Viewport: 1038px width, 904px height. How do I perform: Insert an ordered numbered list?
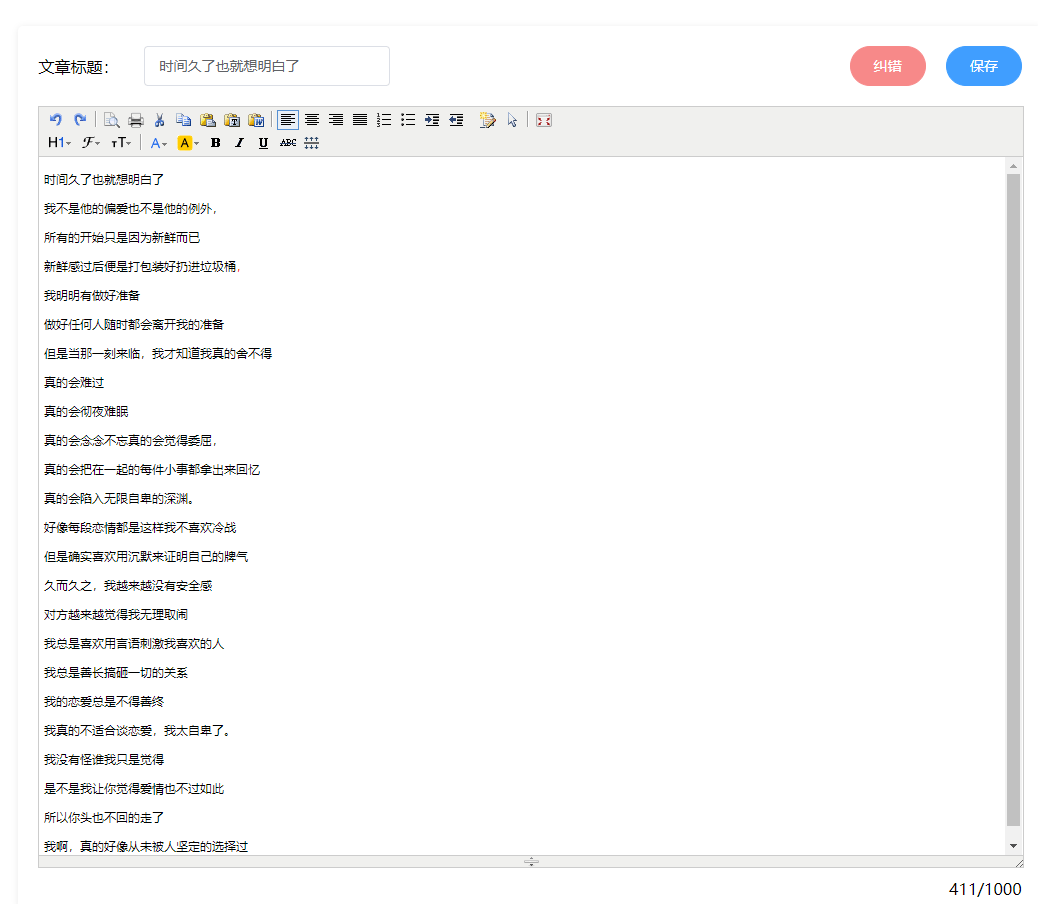pos(384,120)
